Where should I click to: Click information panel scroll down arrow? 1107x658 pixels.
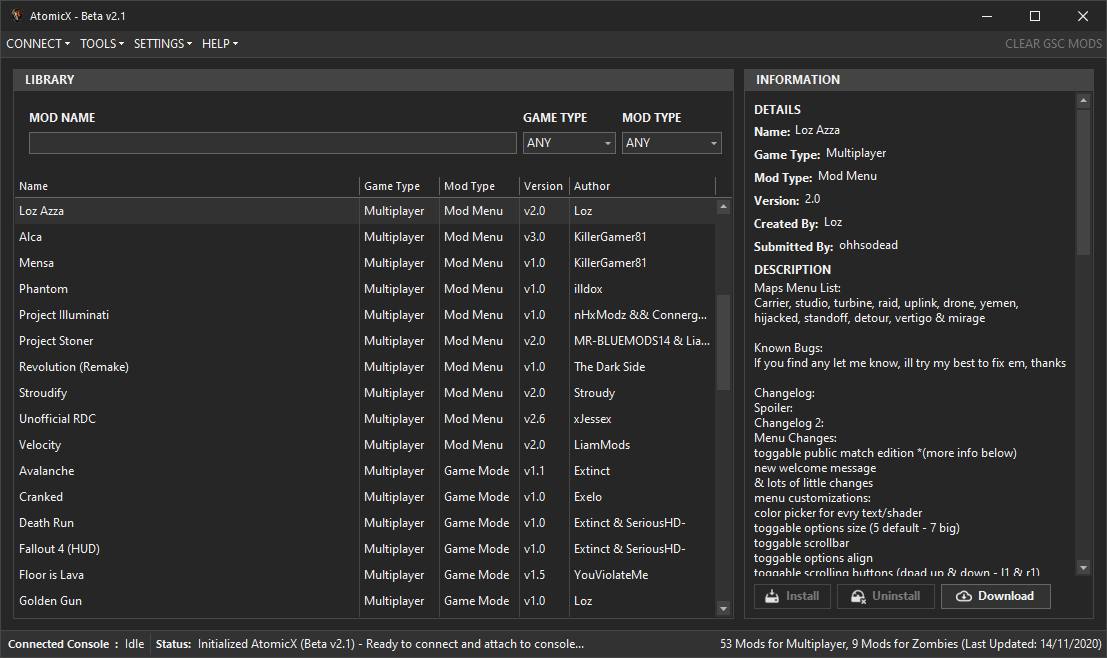[x=1084, y=568]
